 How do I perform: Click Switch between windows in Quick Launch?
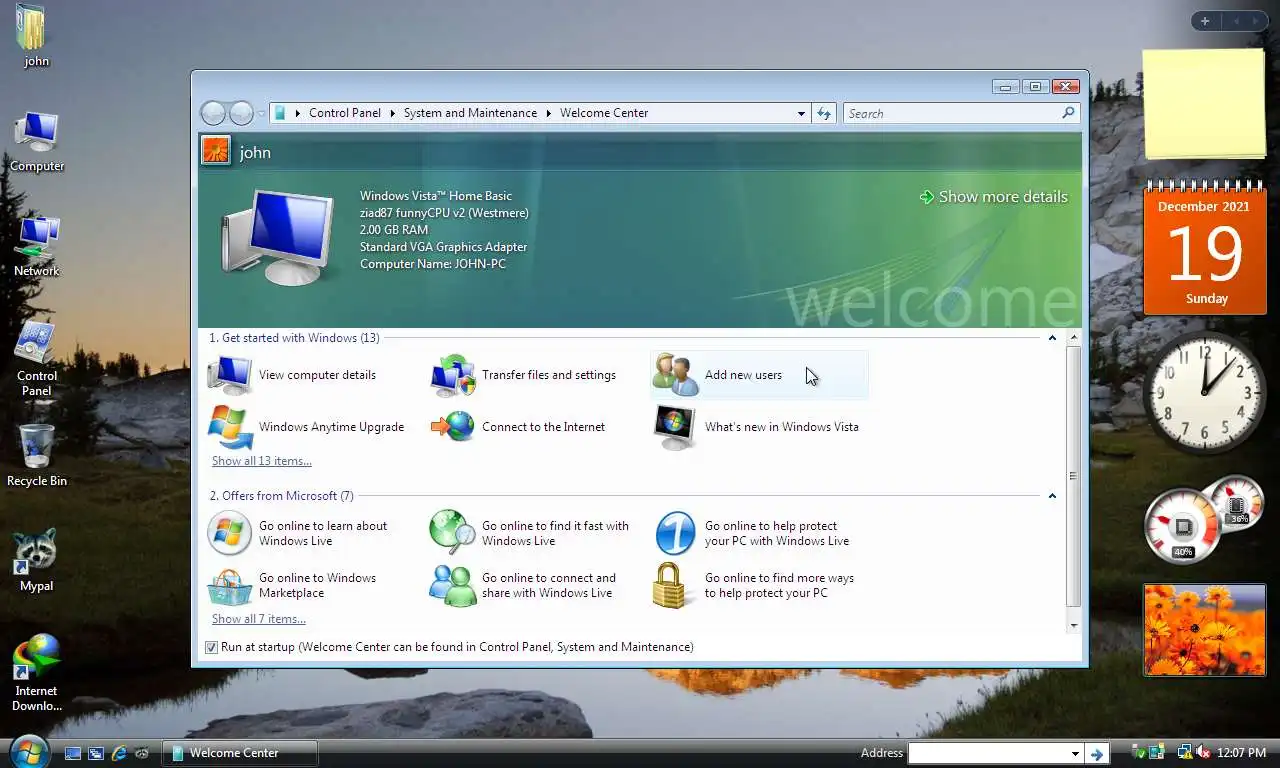[x=96, y=753]
